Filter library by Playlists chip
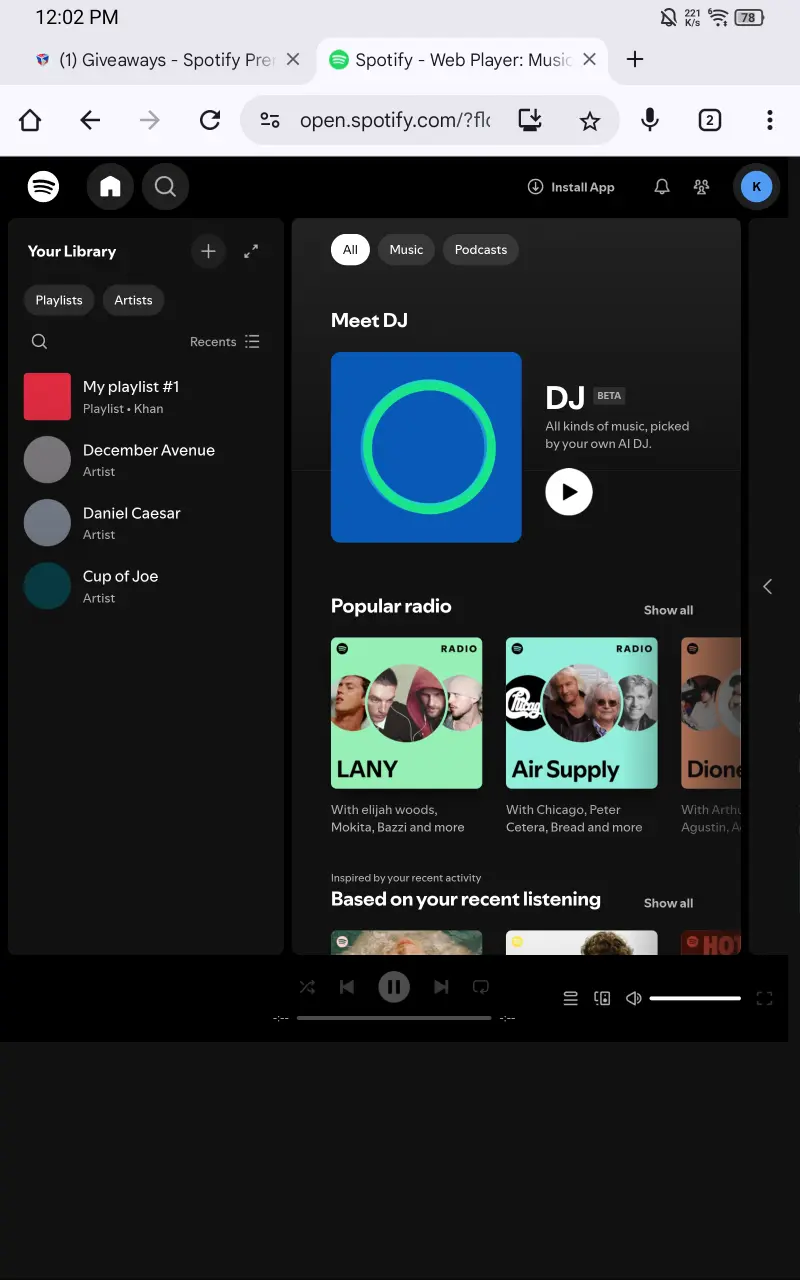Viewport: 800px width, 1280px height. (x=59, y=300)
